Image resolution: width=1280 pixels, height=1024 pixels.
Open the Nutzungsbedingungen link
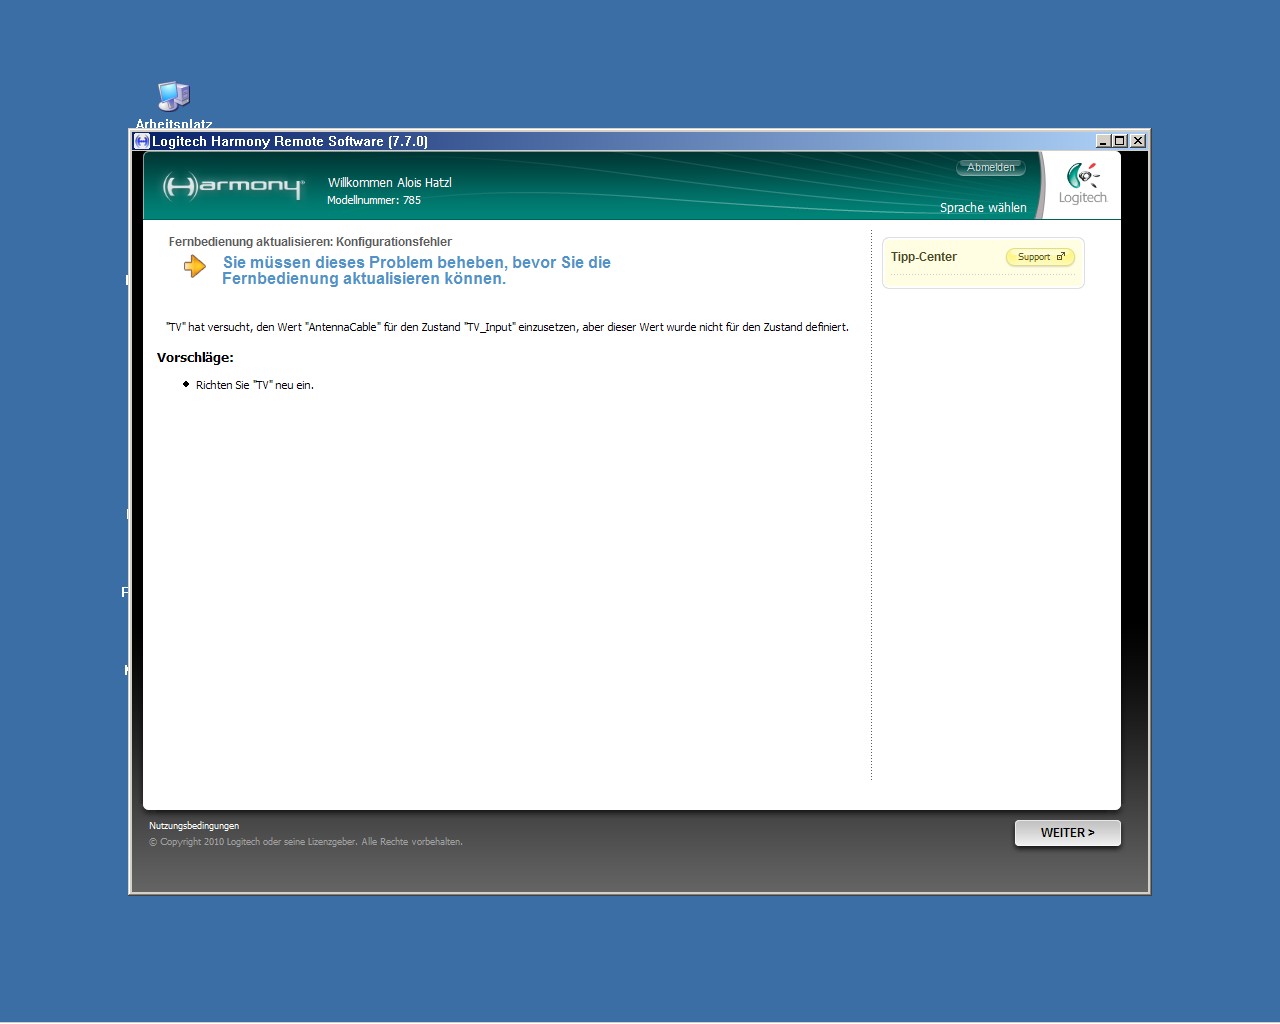pyautogui.click(x=194, y=826)
